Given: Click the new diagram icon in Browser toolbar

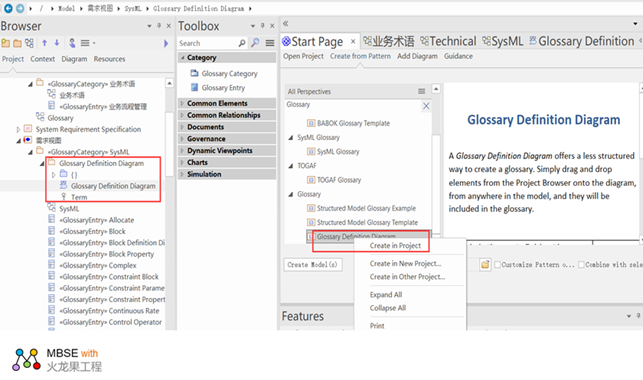Looking at the screenshot, I should pos(29,43).
